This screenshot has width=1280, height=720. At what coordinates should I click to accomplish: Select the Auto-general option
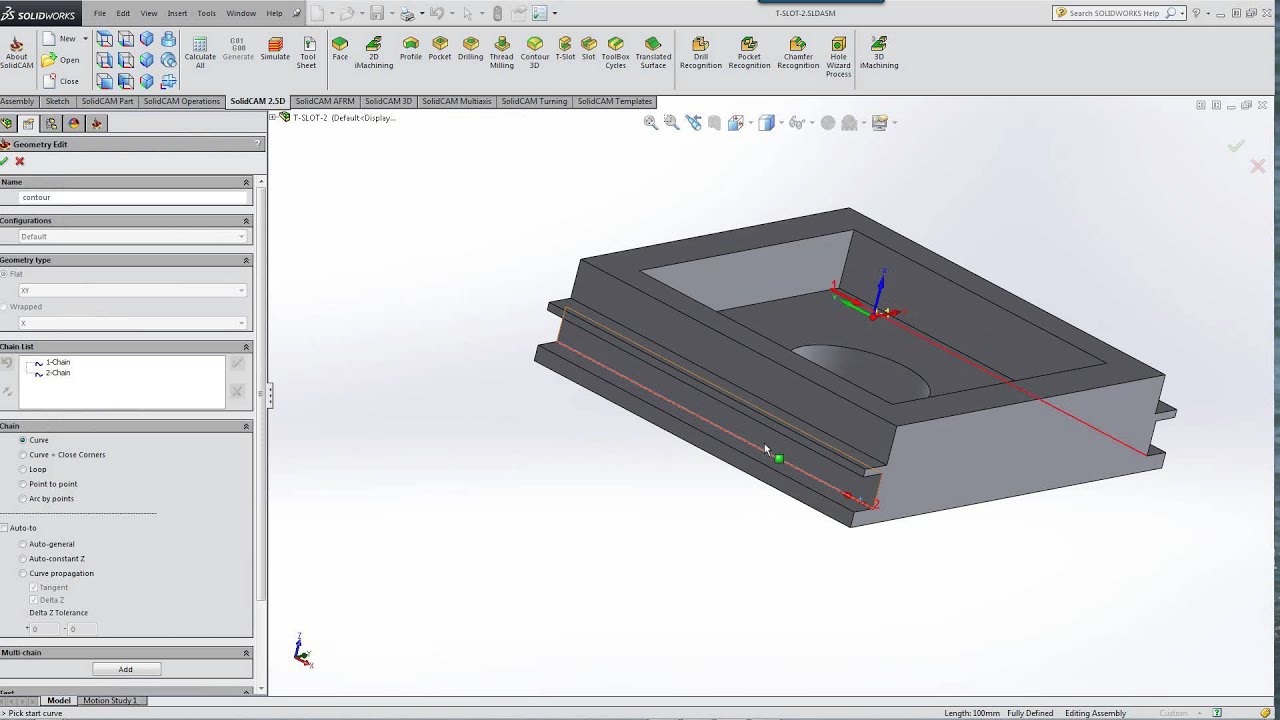[23, 544]
